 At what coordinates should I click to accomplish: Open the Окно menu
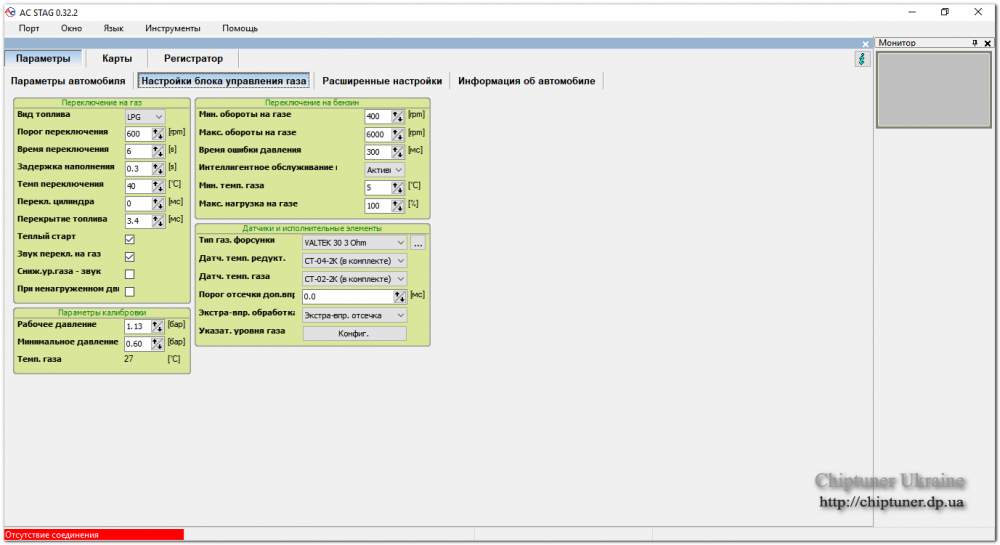pos(71,28)
